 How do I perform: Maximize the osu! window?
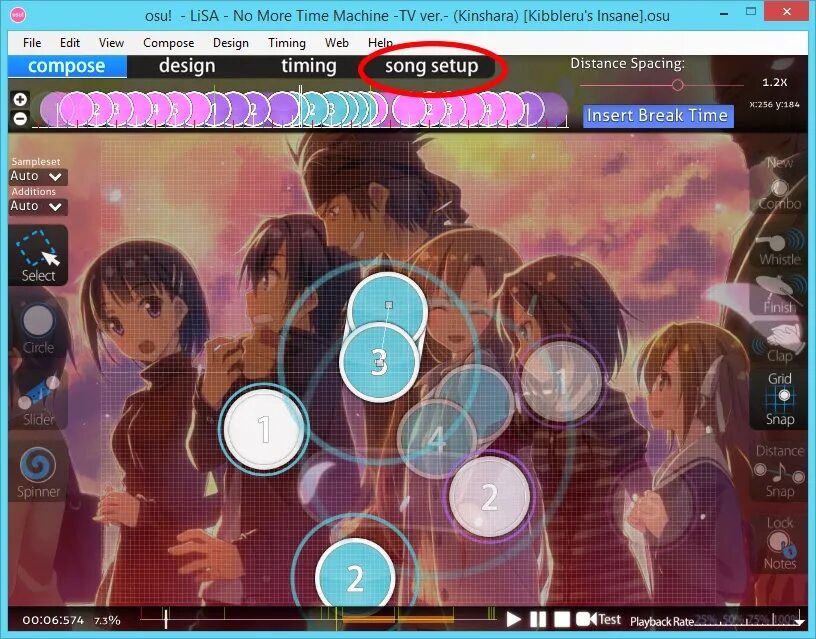tap(751, 11)
